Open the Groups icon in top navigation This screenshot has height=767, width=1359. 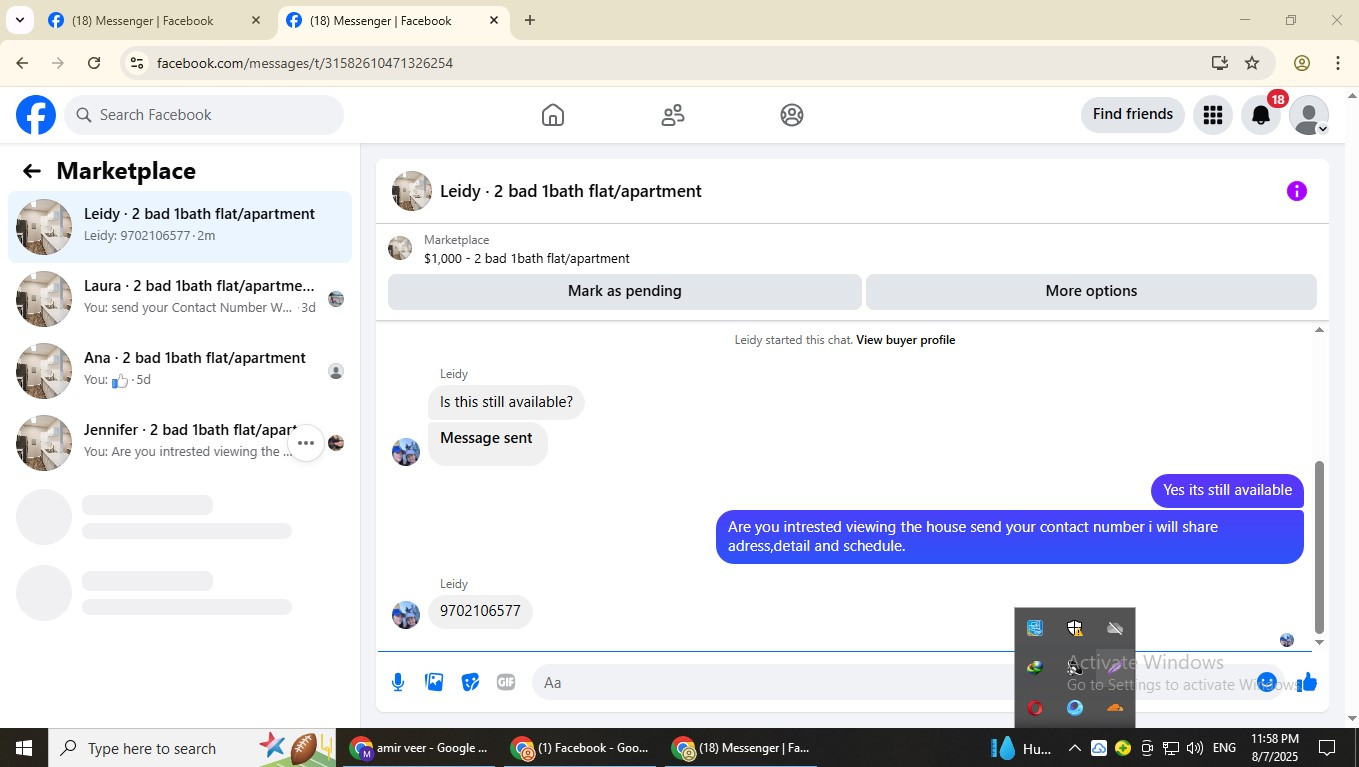point(792,115)
